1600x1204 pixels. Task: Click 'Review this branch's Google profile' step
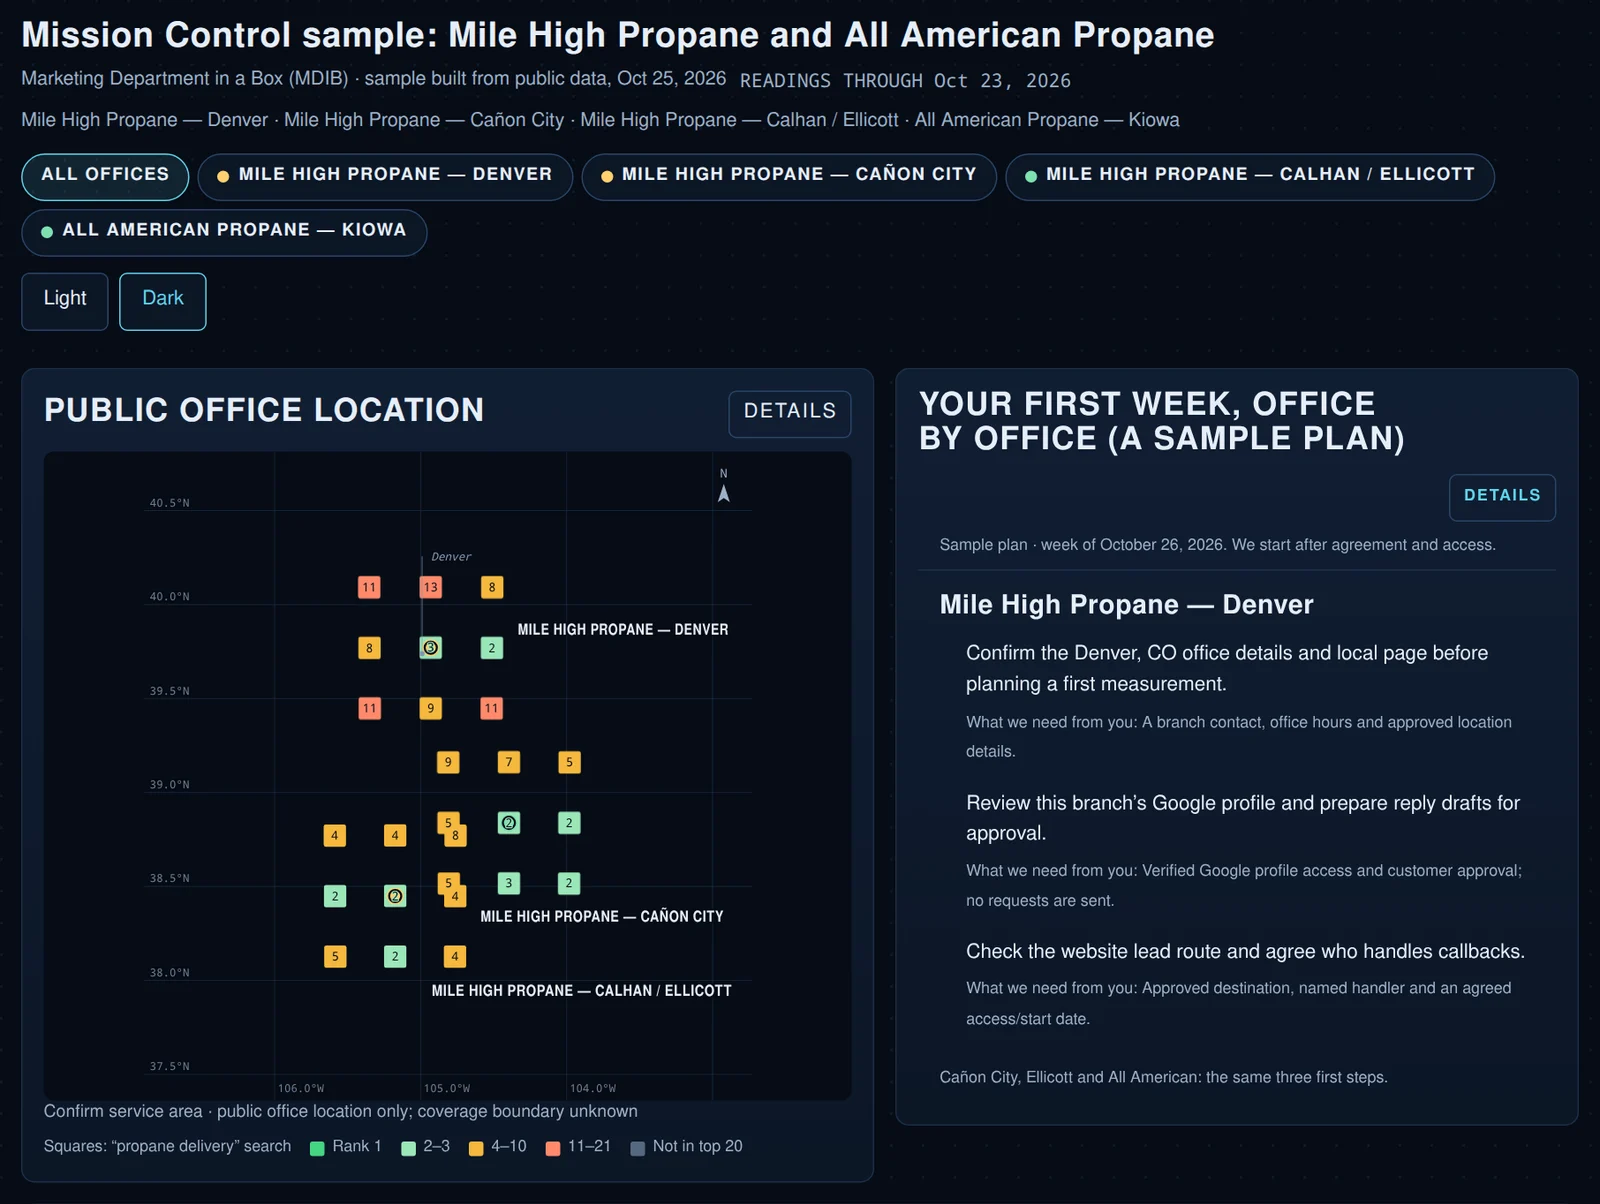click(x=1243, y=818)
